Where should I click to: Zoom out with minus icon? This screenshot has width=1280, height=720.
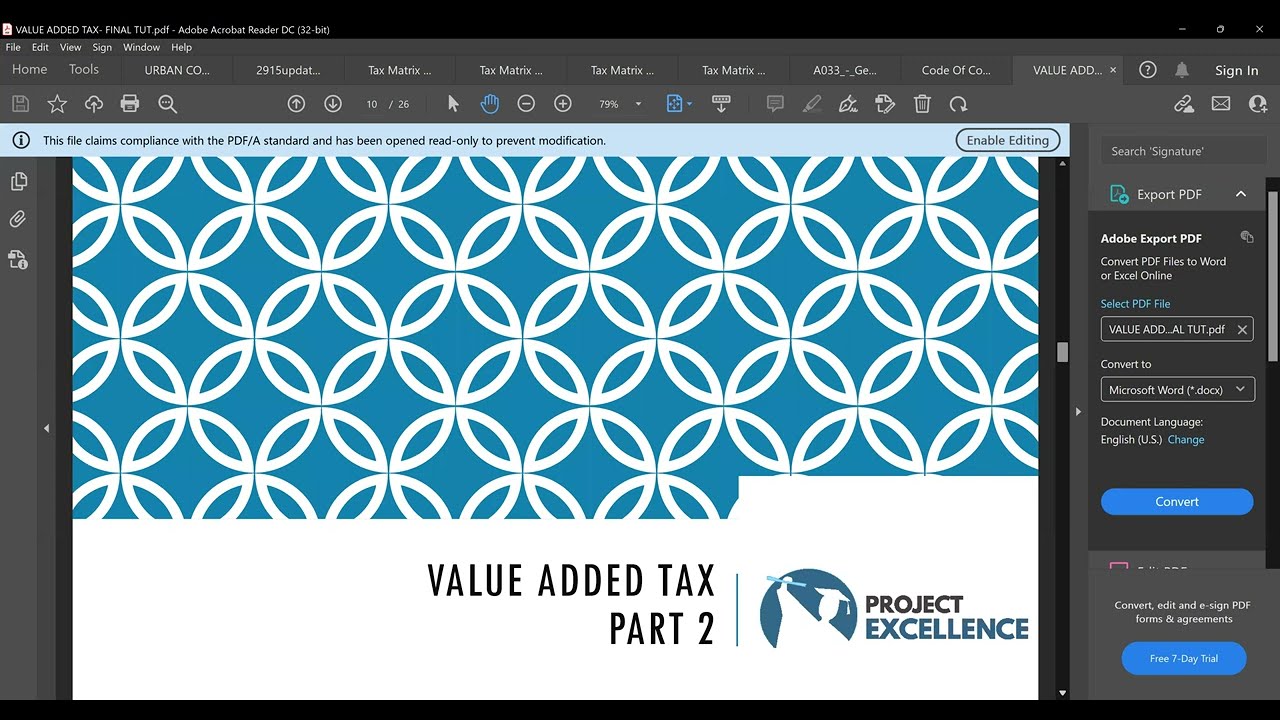point(526,104)
